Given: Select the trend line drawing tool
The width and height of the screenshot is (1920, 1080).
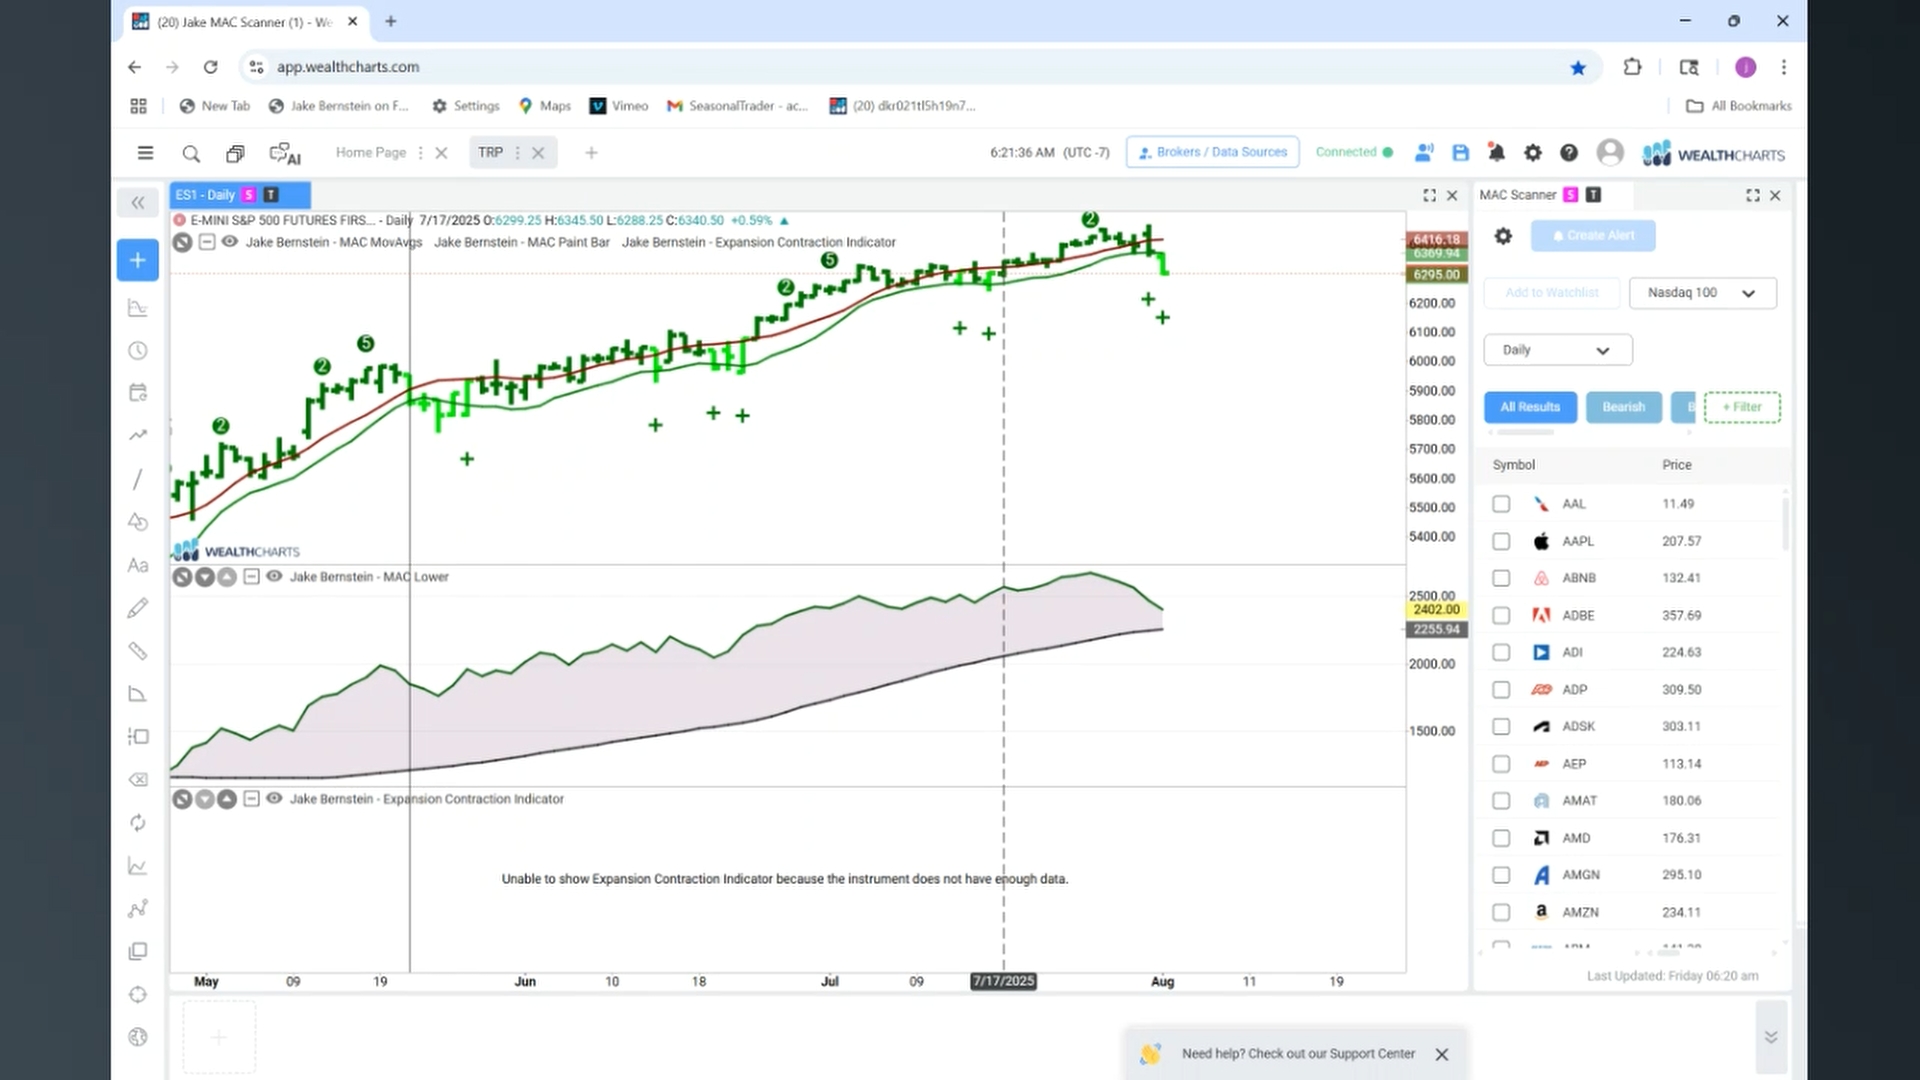Looking at the screenshot, I should click(x=138, y=480).
